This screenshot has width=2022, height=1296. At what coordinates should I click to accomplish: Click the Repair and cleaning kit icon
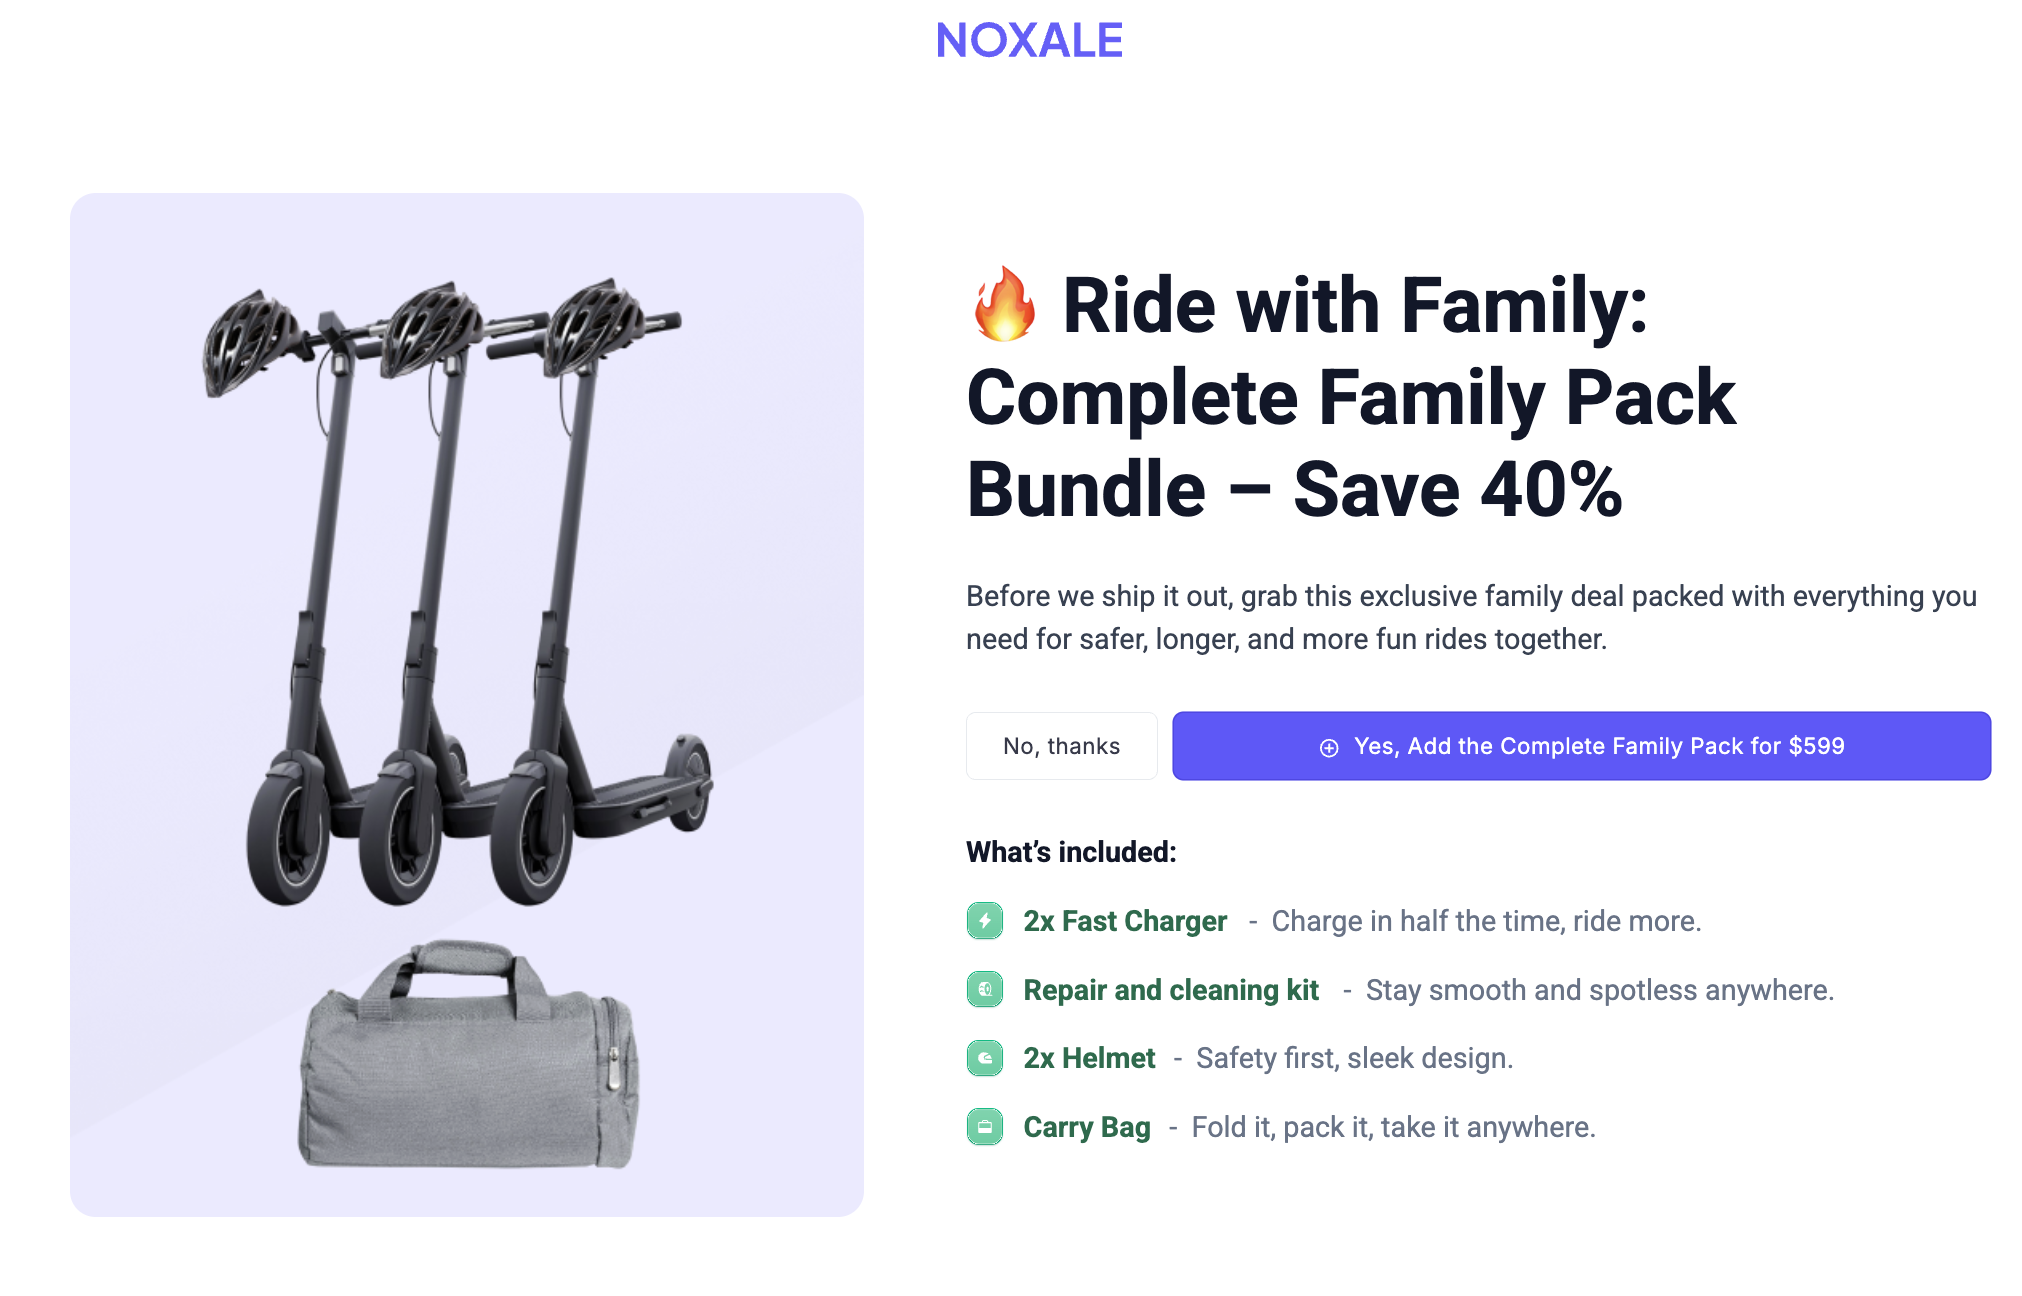[985, 990]
